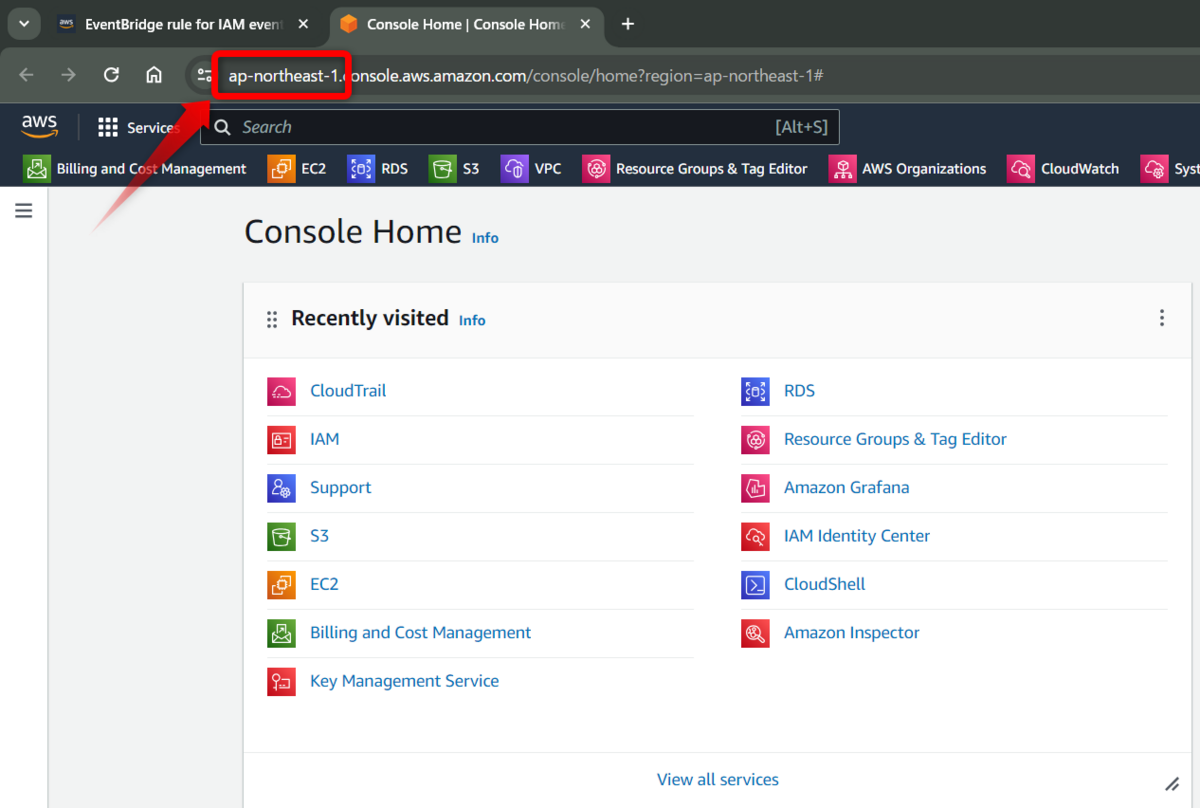View site information icon in address bar
This screenshot has width=1200, height=808.
[204, 75]
